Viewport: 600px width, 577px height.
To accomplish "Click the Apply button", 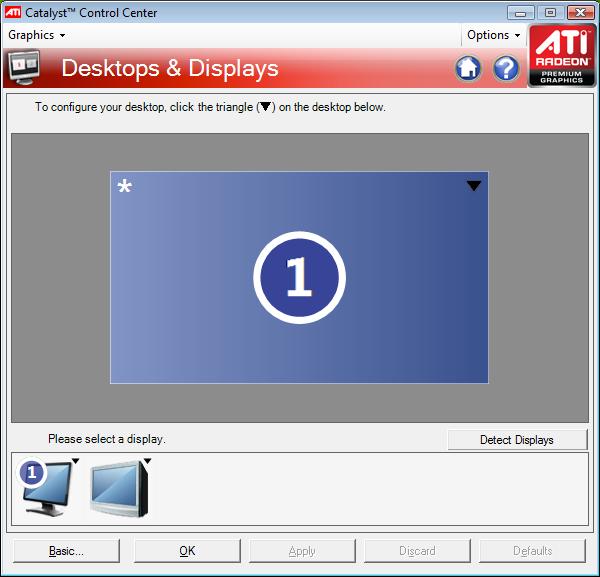I will click(x=302, y=551).
